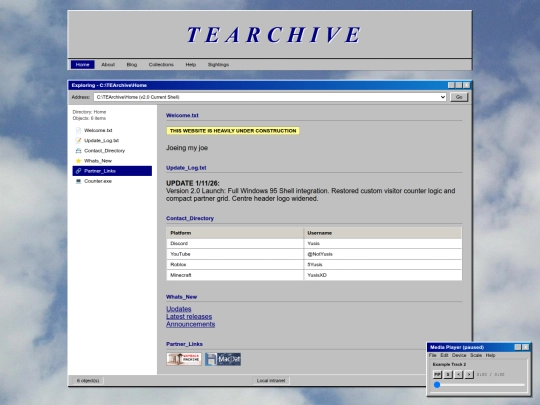Image resolution: width=540 pixels, height=405 pixels.
Task: Click the Welcome.txt section heading
Action: point(182,115)
